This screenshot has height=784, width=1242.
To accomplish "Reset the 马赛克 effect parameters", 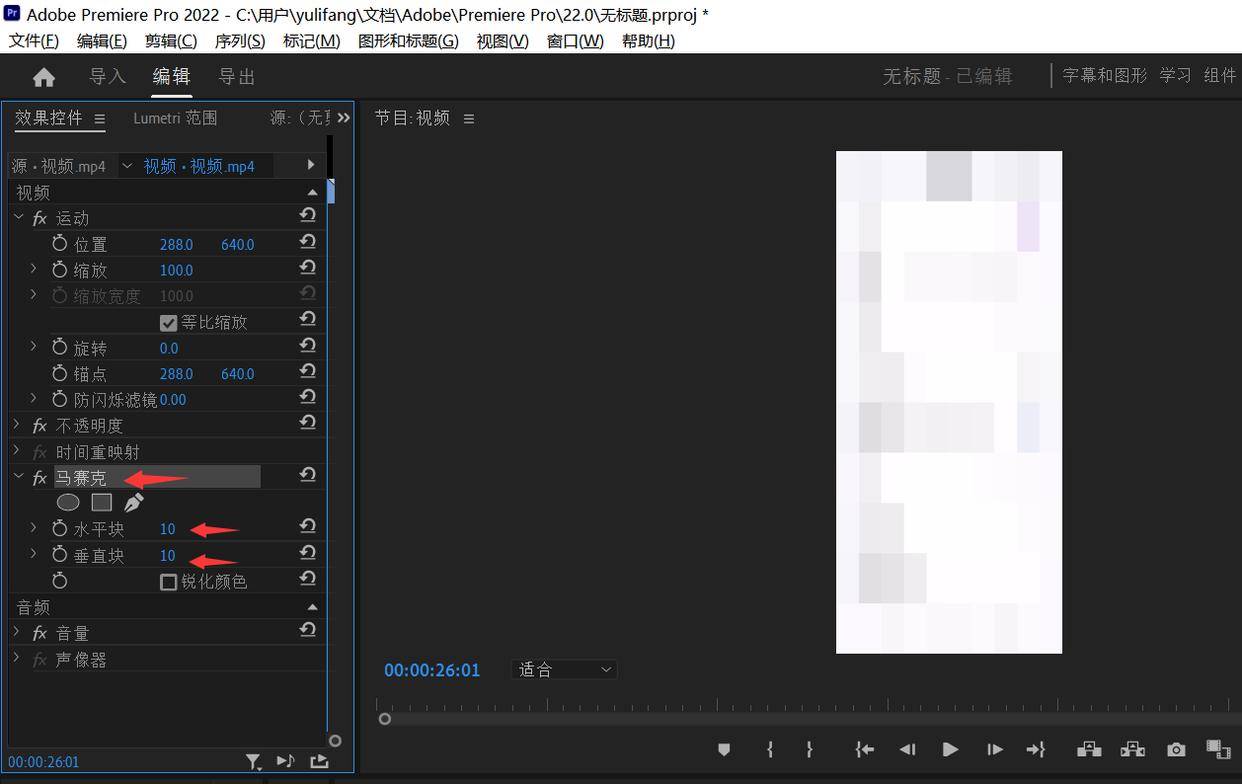I will (308, 475).
